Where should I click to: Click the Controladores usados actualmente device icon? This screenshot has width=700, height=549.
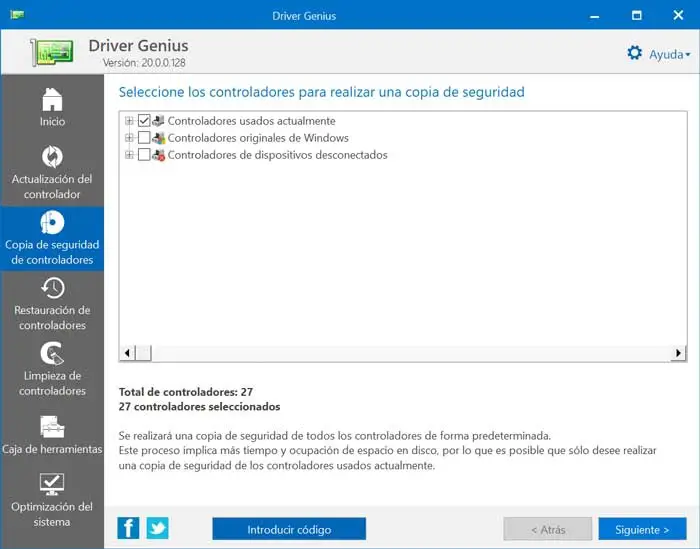(x=158, y=121)
